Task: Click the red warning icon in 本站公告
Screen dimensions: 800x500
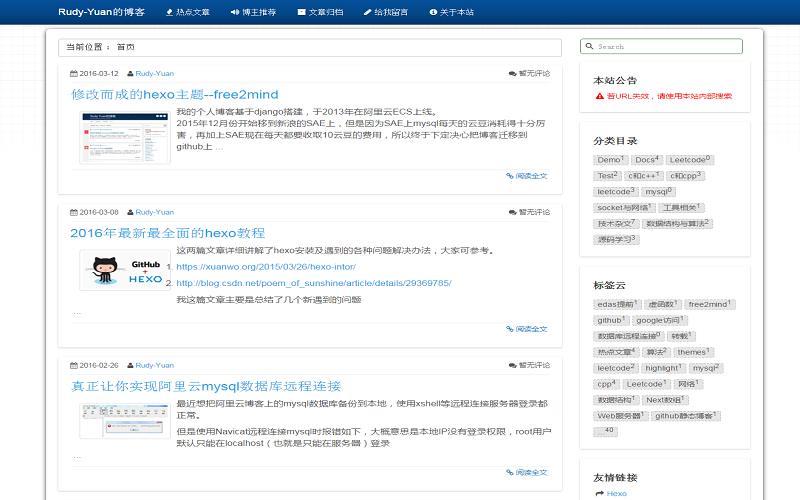Action: click(x=599, y=97)
